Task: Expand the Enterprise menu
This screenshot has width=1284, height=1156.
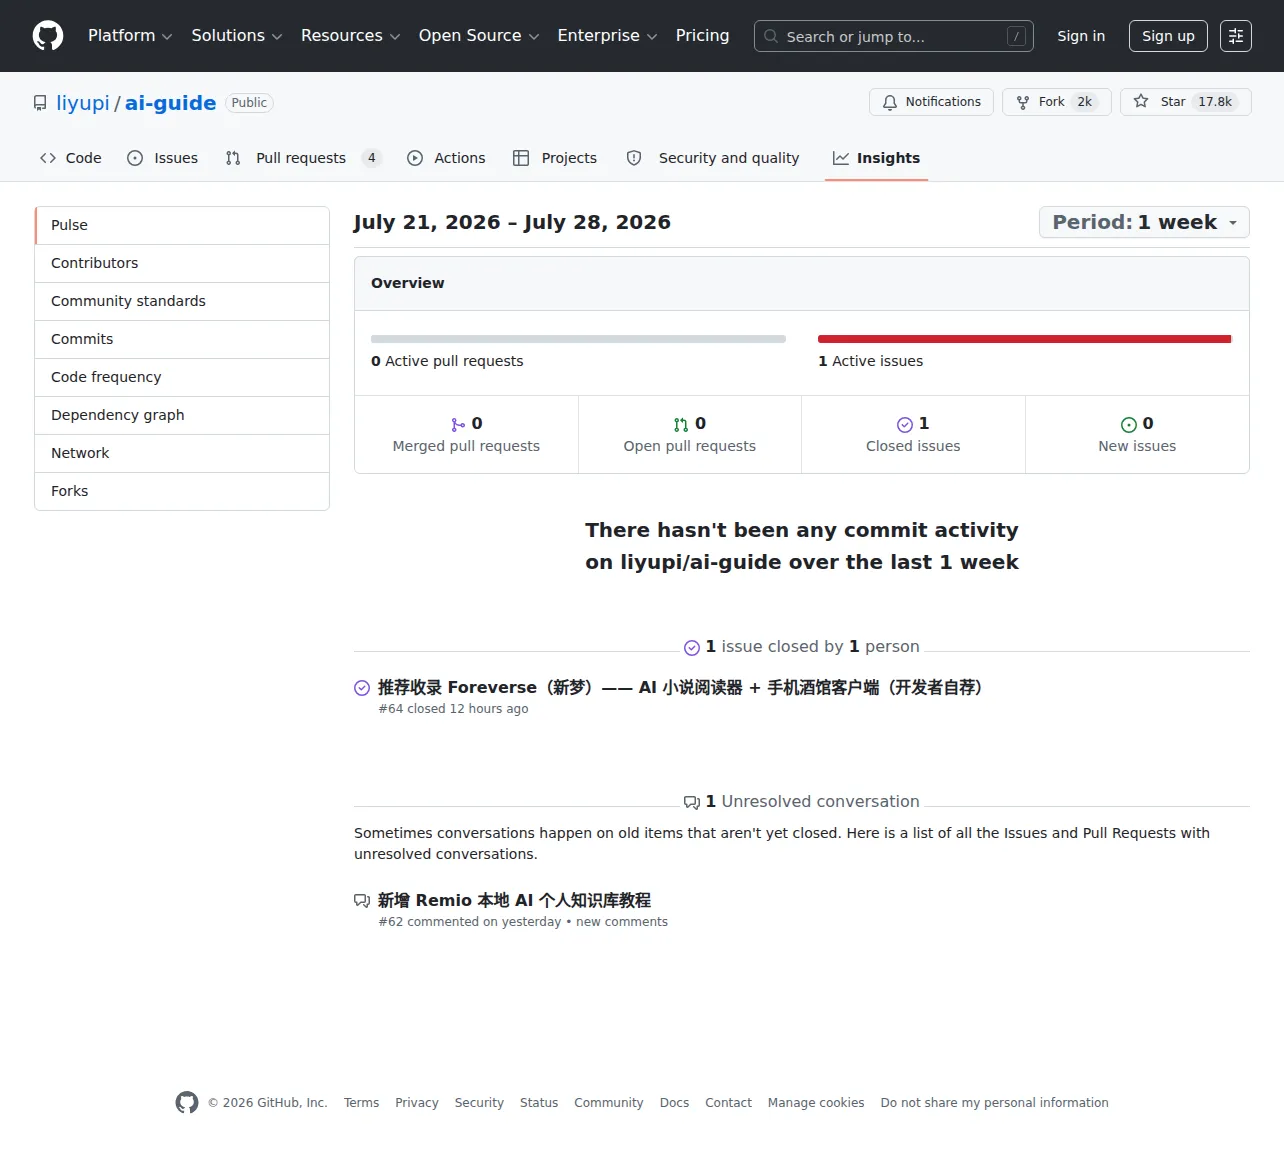Action: tap(607, 36)
